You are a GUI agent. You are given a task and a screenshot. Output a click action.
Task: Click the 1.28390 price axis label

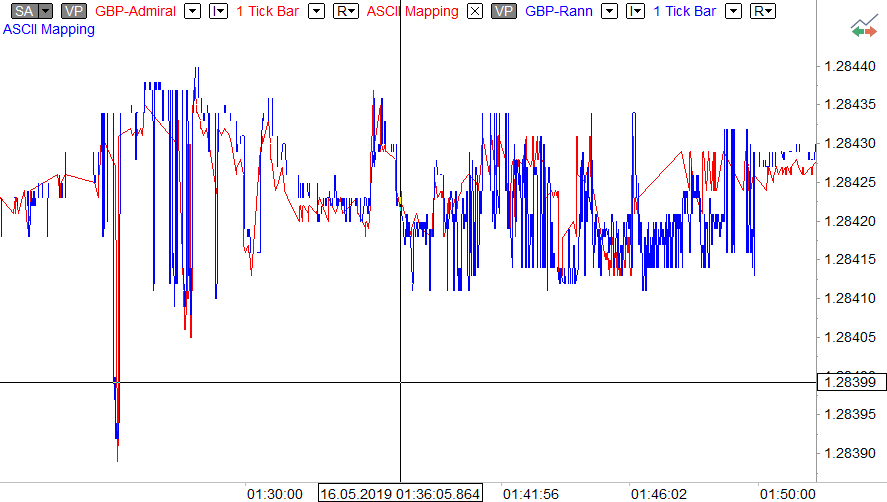click(850, 453)
